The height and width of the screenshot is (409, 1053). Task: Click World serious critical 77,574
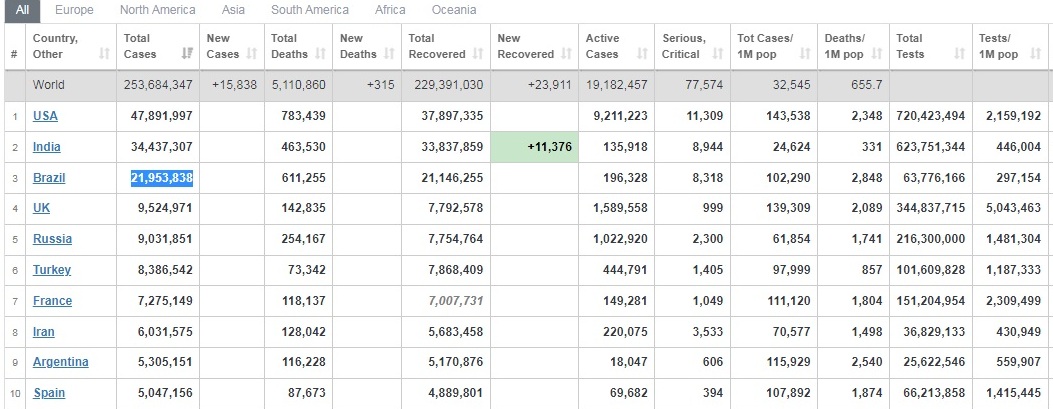pos(704,85)
